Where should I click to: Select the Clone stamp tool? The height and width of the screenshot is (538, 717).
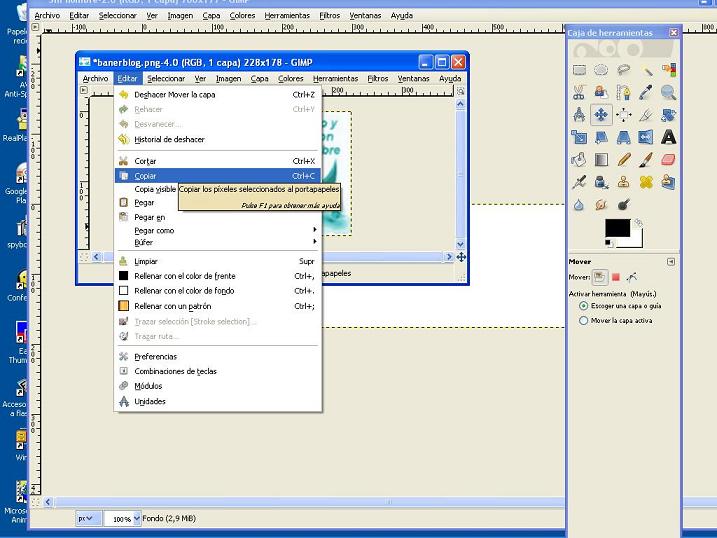[x=623, y=182]
